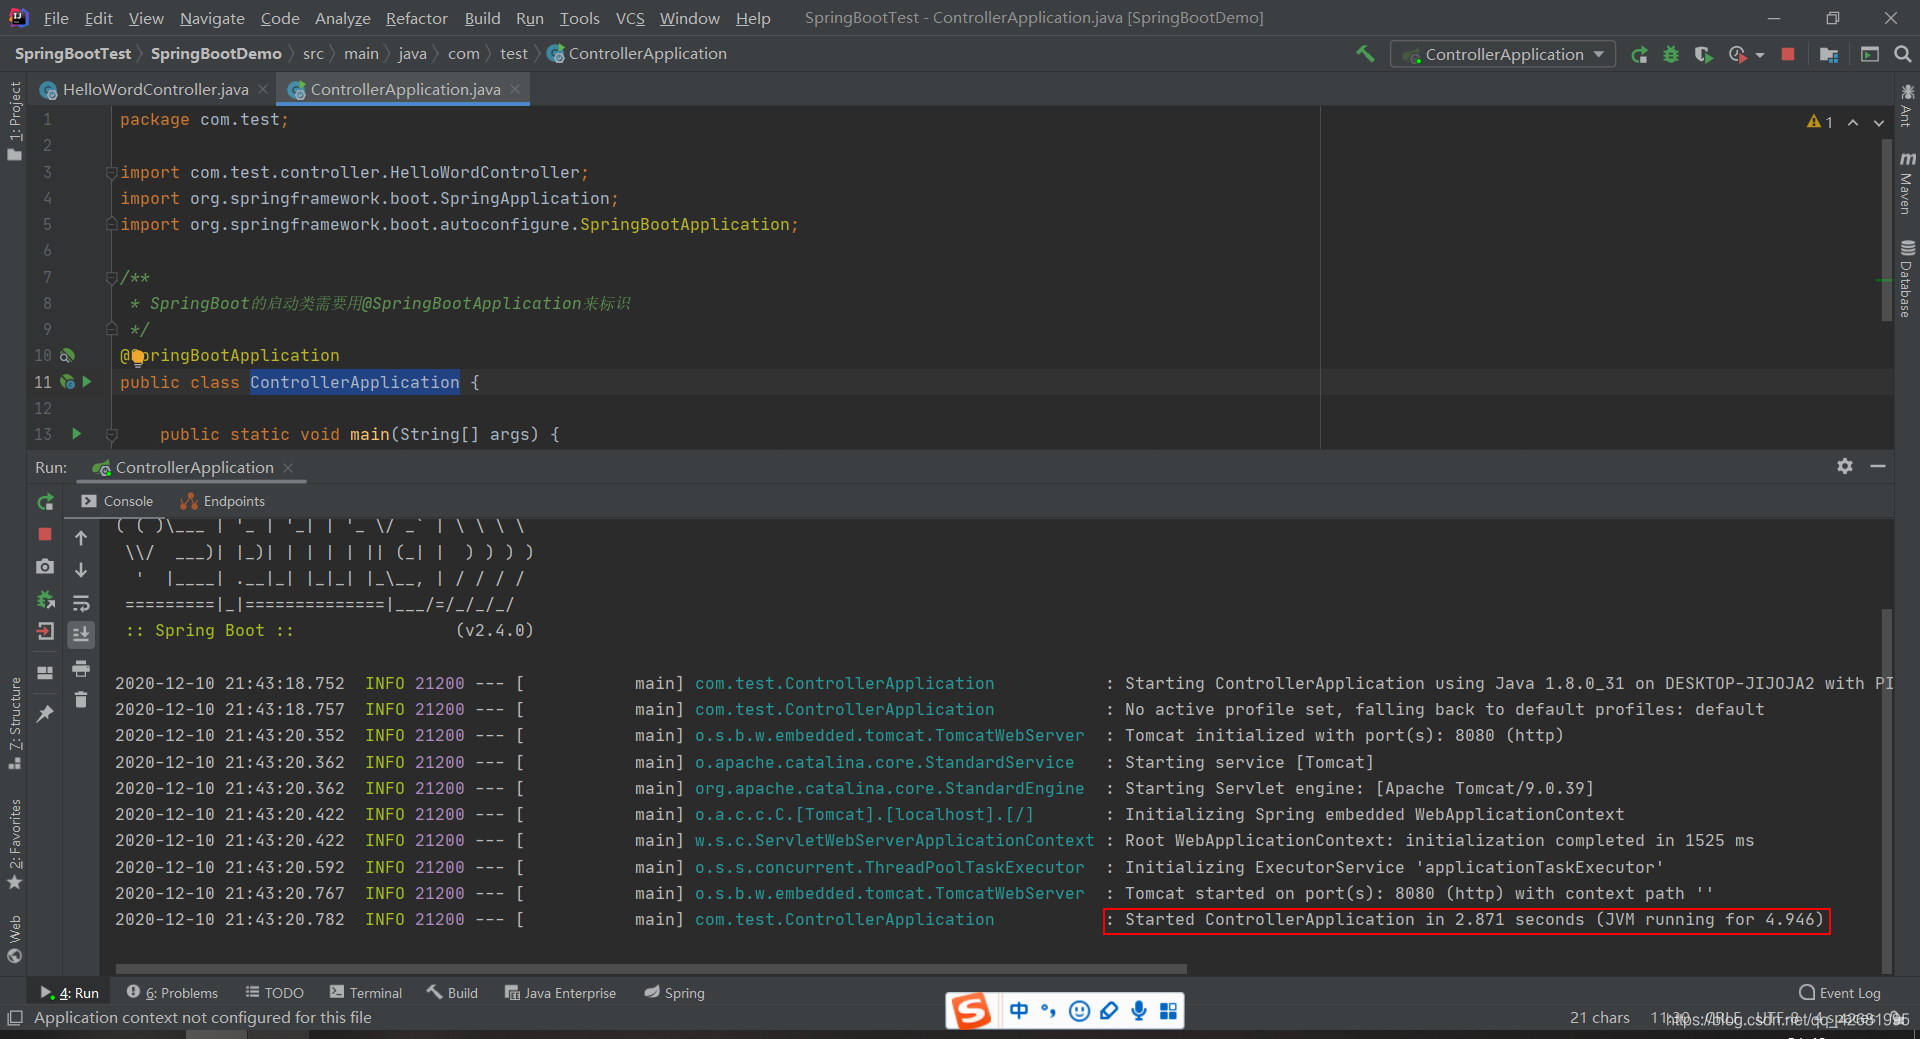1920x1039 pixels.
Task: Click the Exit icon in Run panel
Action: point(45,631)
